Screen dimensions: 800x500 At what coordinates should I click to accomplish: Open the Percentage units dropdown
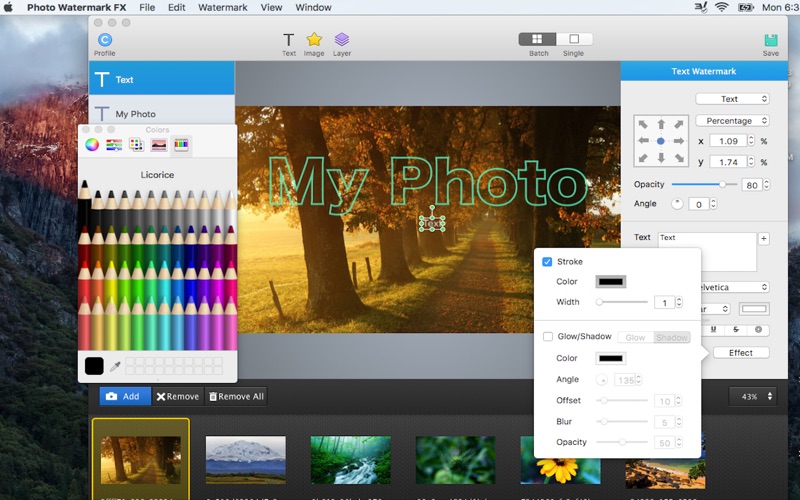pos(732,121)
